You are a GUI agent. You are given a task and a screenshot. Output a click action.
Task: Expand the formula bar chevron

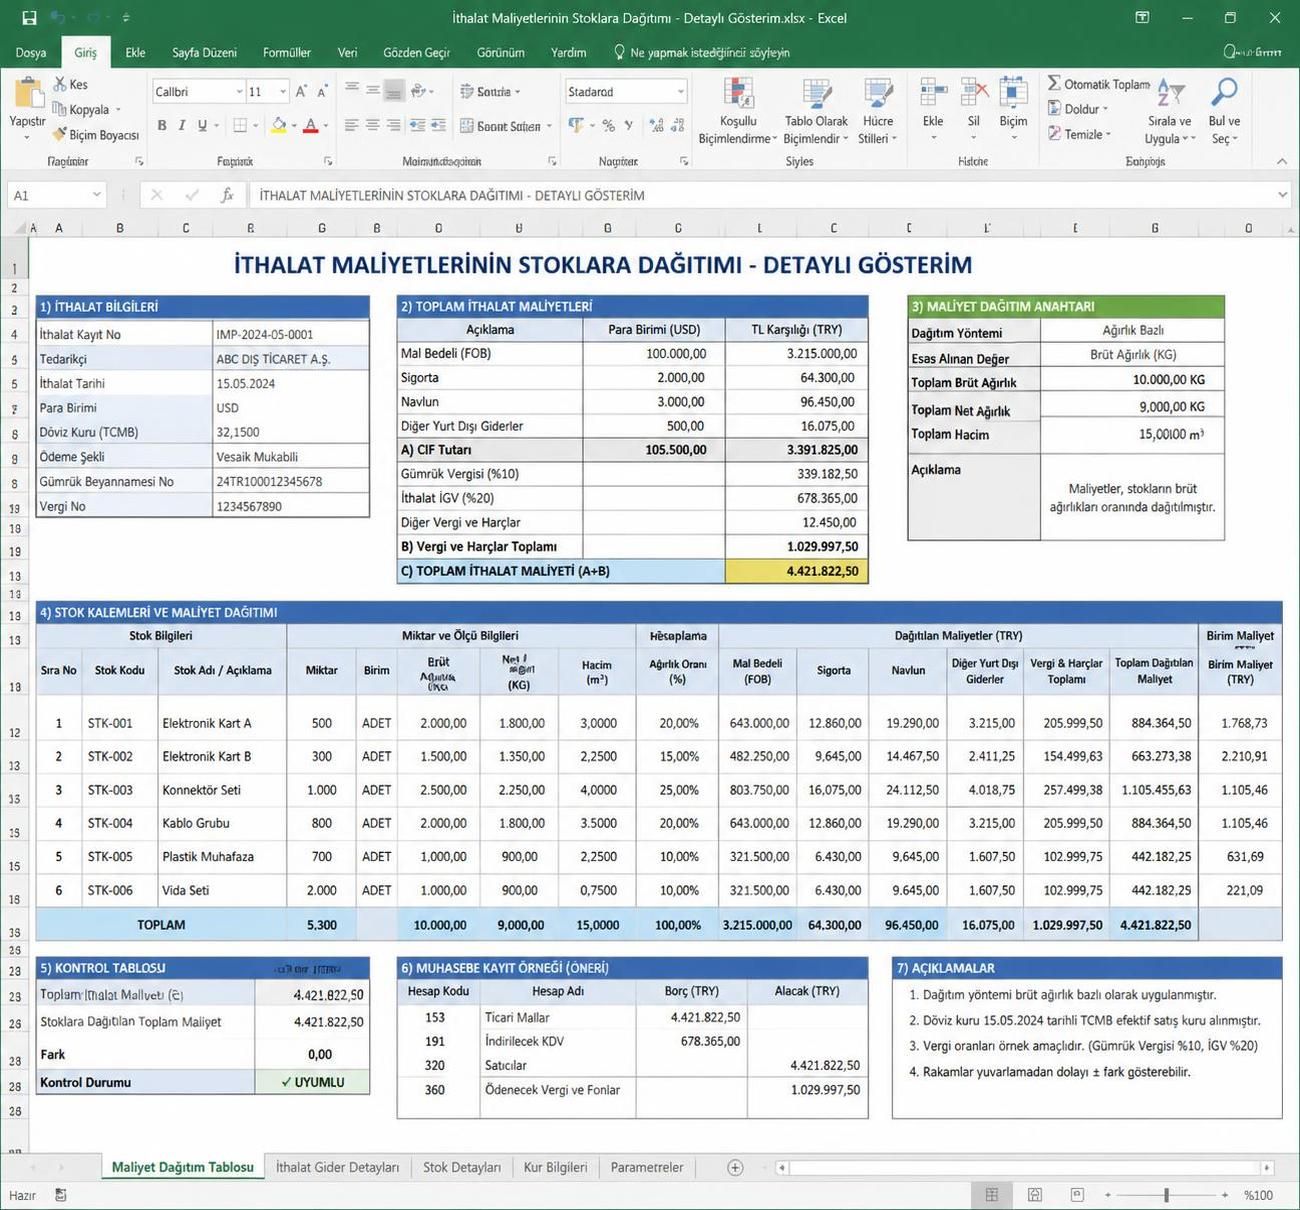click(x=1282, y=195)
